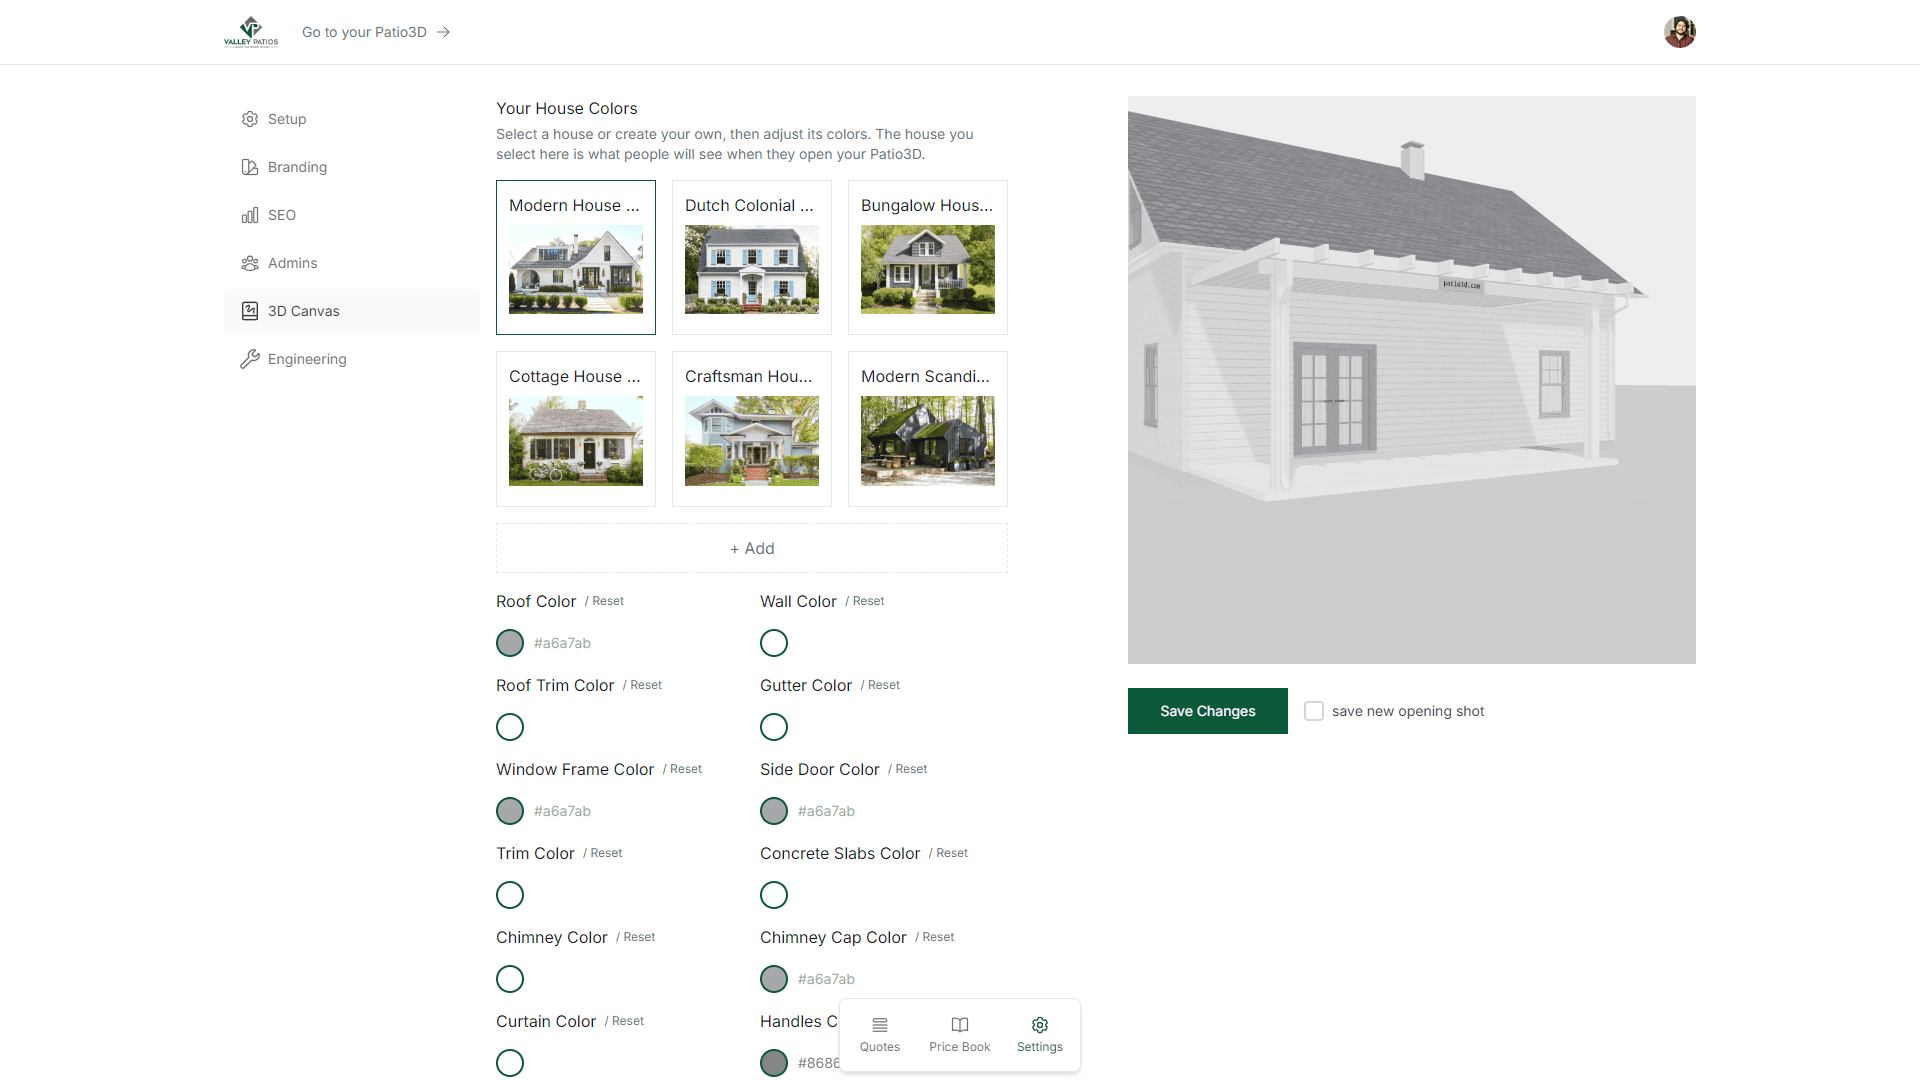Click the Admins people icon
1920x1080 pixels.
(250, 263)
